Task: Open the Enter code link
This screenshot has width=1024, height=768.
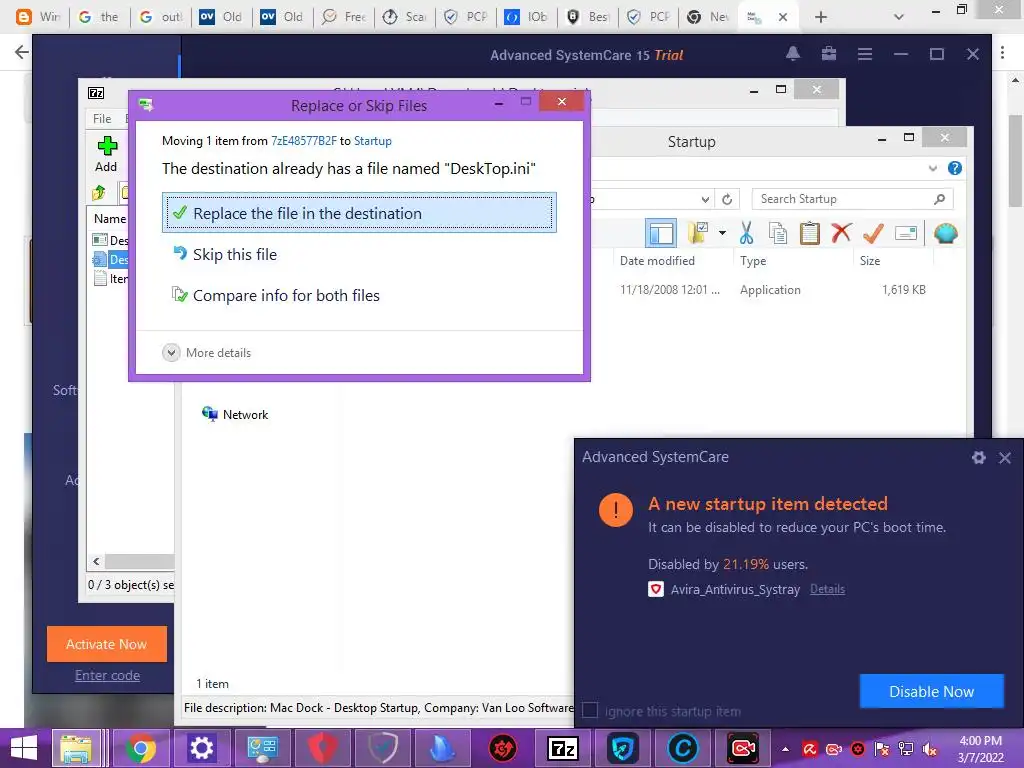Action: [x=107, y=675]
